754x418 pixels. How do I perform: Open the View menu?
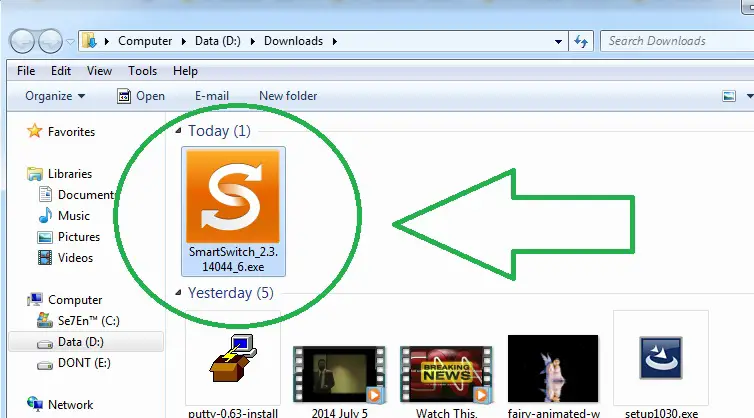(x=100, y=71)
